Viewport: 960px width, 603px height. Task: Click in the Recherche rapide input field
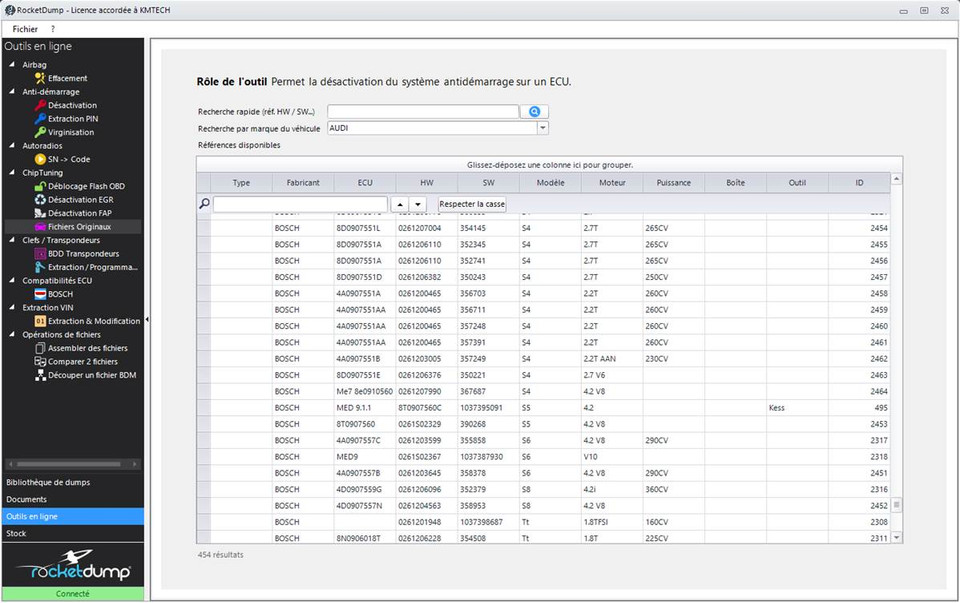(422, 112)
